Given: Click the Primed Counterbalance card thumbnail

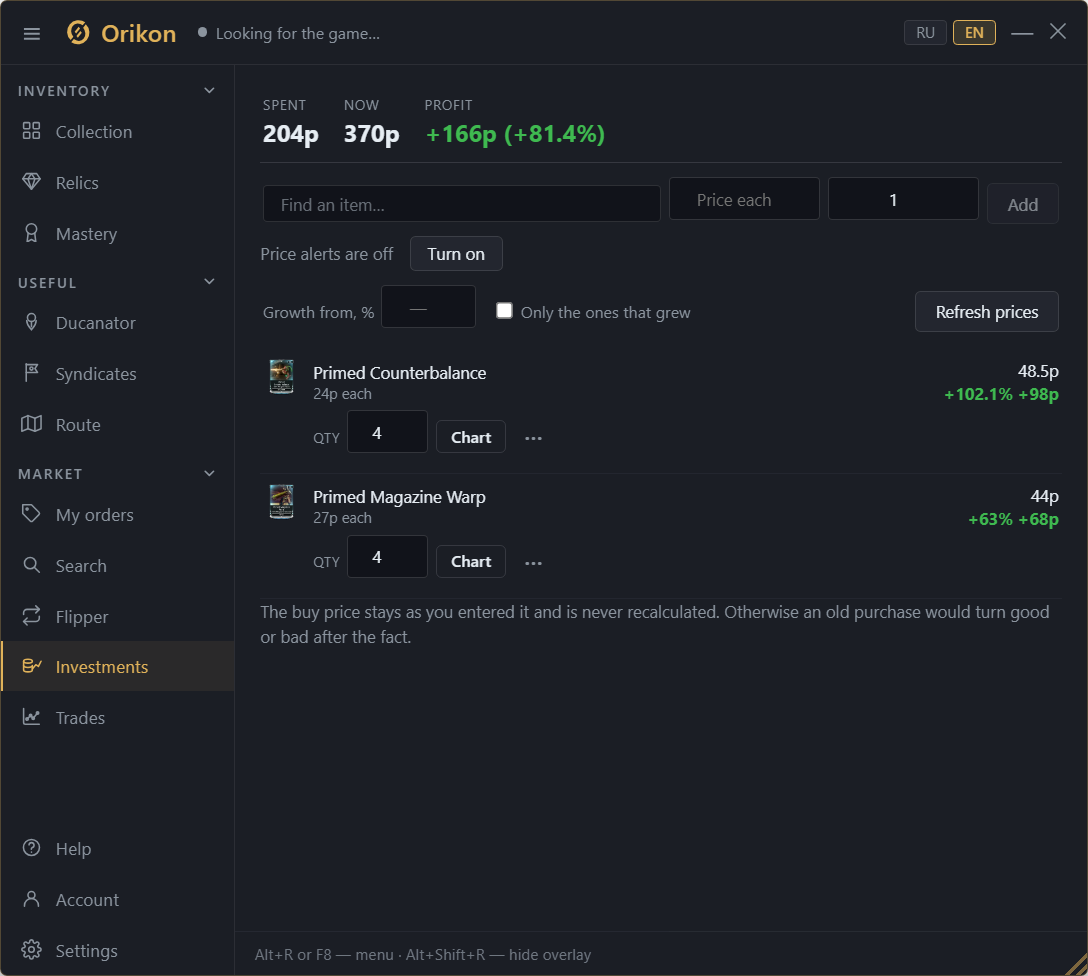Looking at the screenshot, I should point(281,377).
